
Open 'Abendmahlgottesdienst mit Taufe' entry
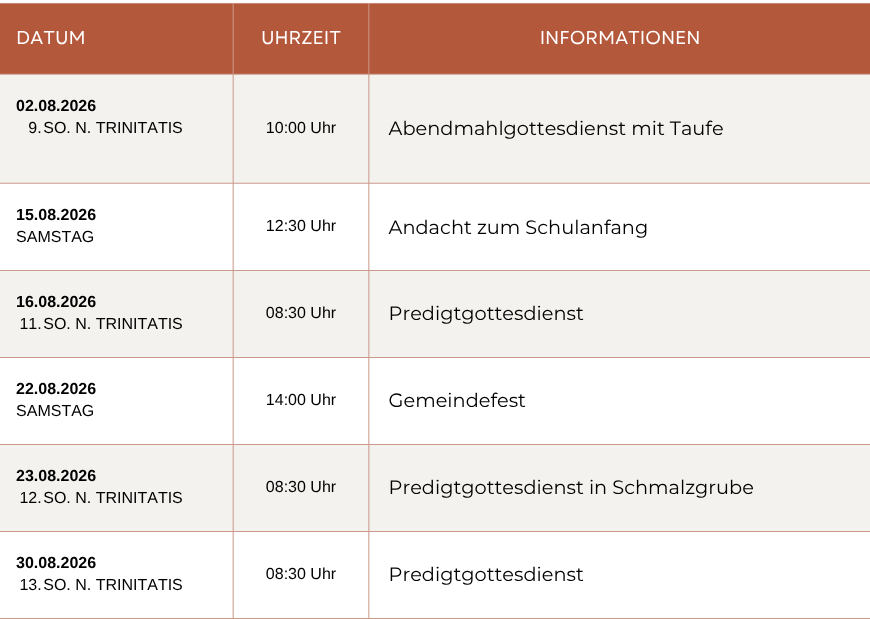556,128
